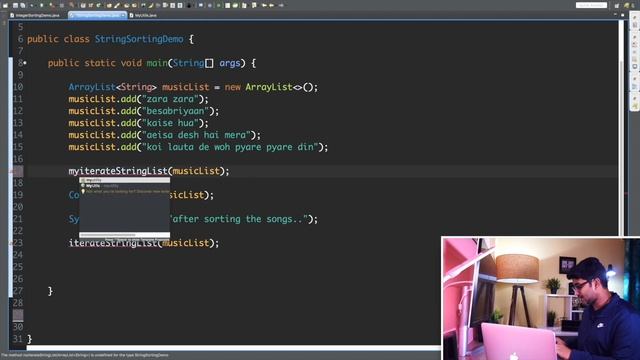Click "besabriyaan" string on line 12
The image size is (640, 360).
tap(175, 111)
